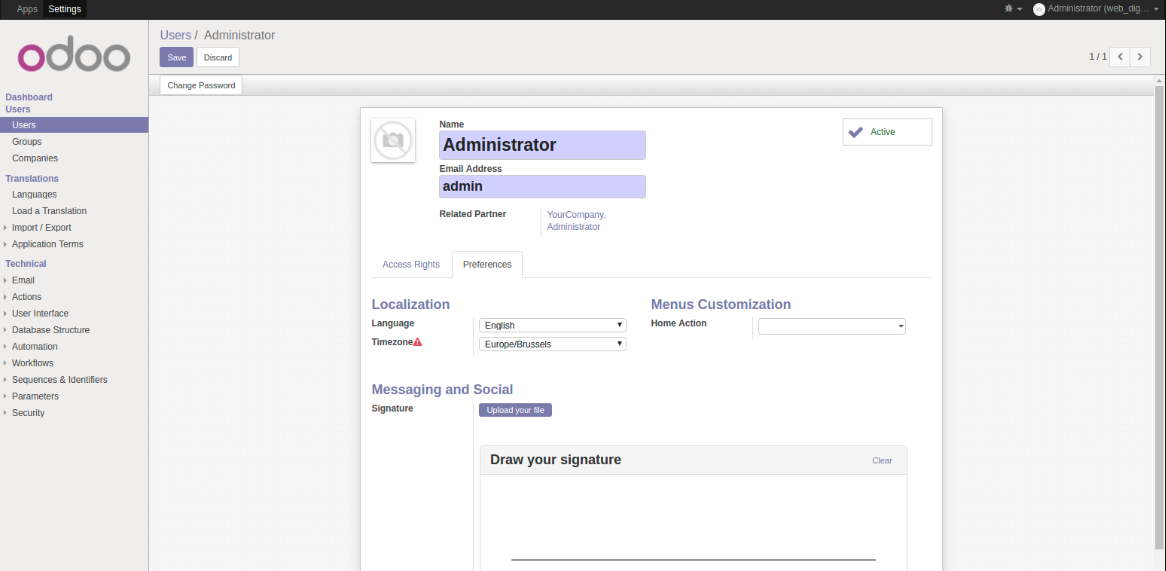The height and width of the screenshot is (571, 1166).
Task: Clear the drawn signature
Action: click(882, 461)
